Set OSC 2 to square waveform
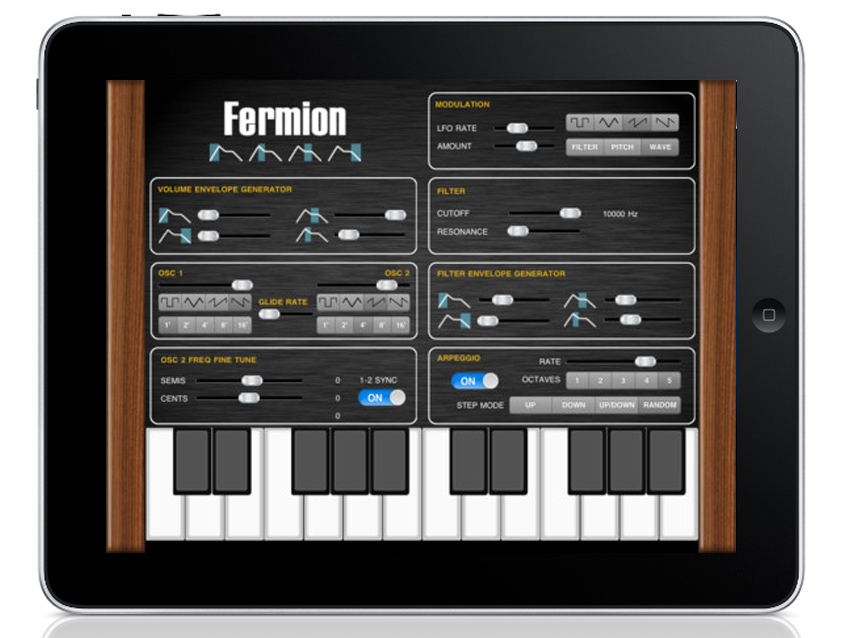Screen dimensions: 850x638 click(329, 302)
